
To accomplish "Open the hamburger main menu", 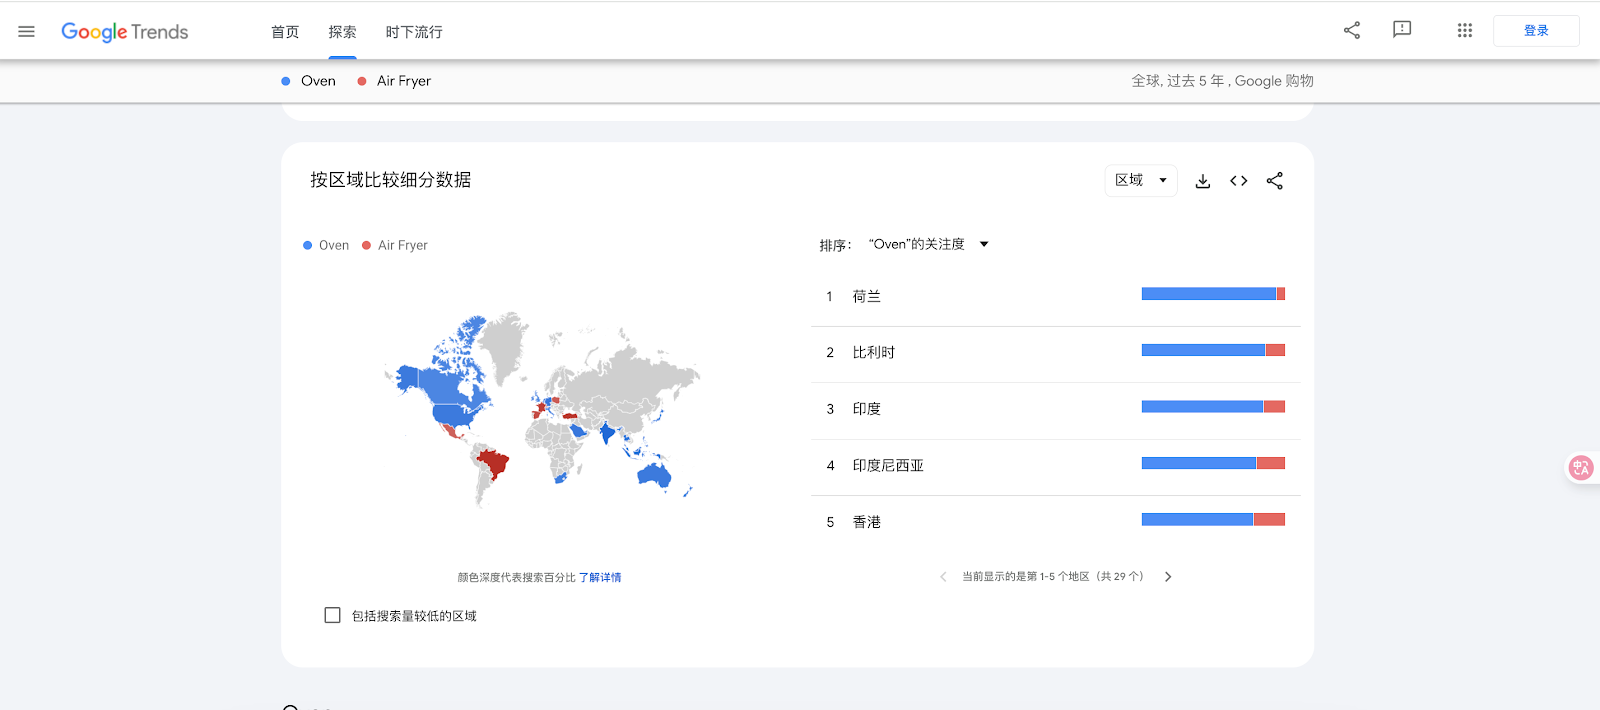I will (x=27, y=32).
